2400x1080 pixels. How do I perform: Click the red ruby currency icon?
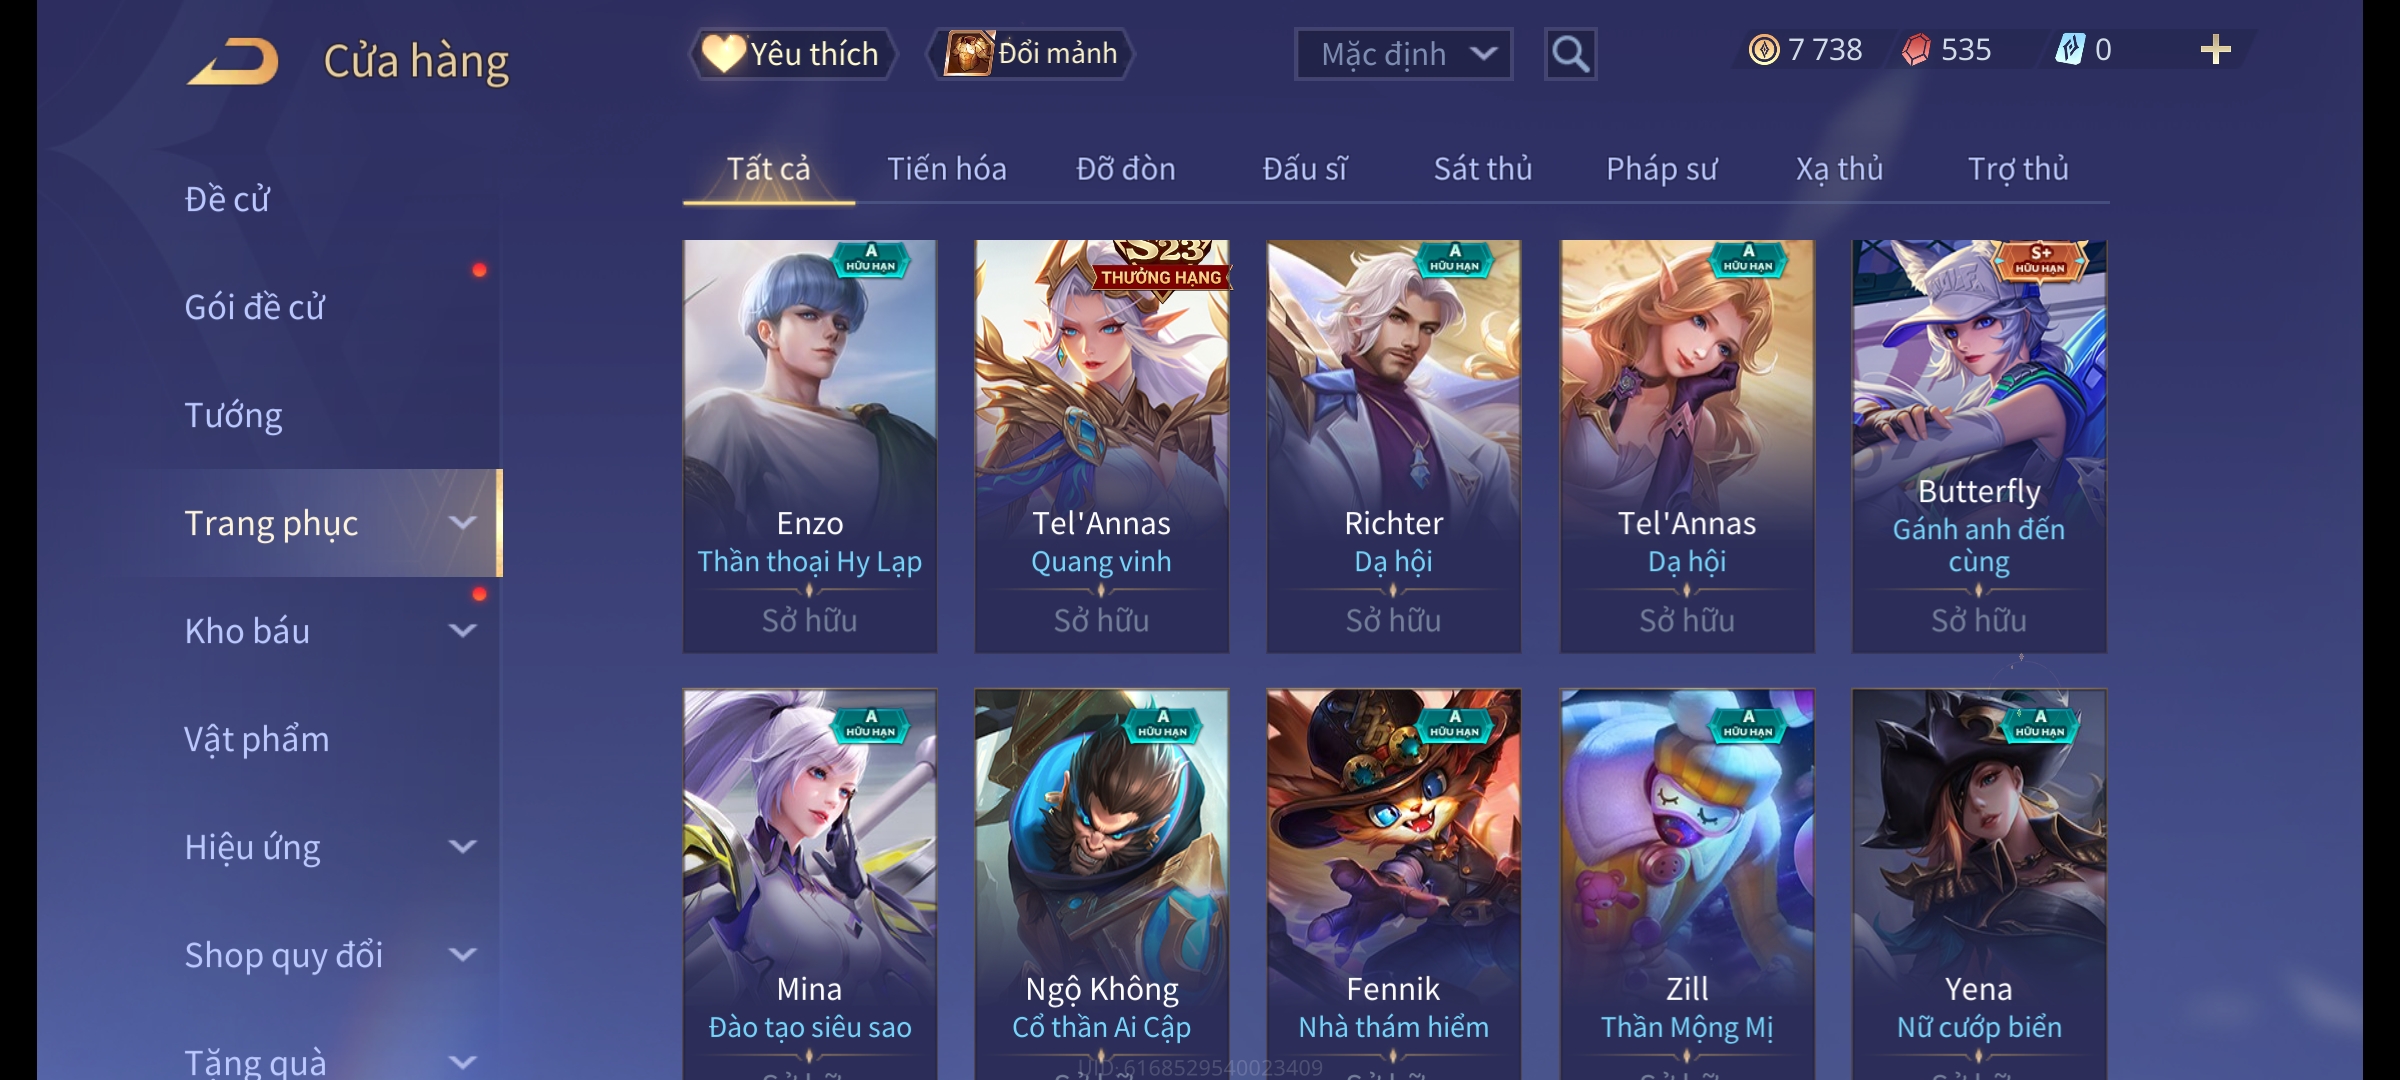(x=1916, y=50)
